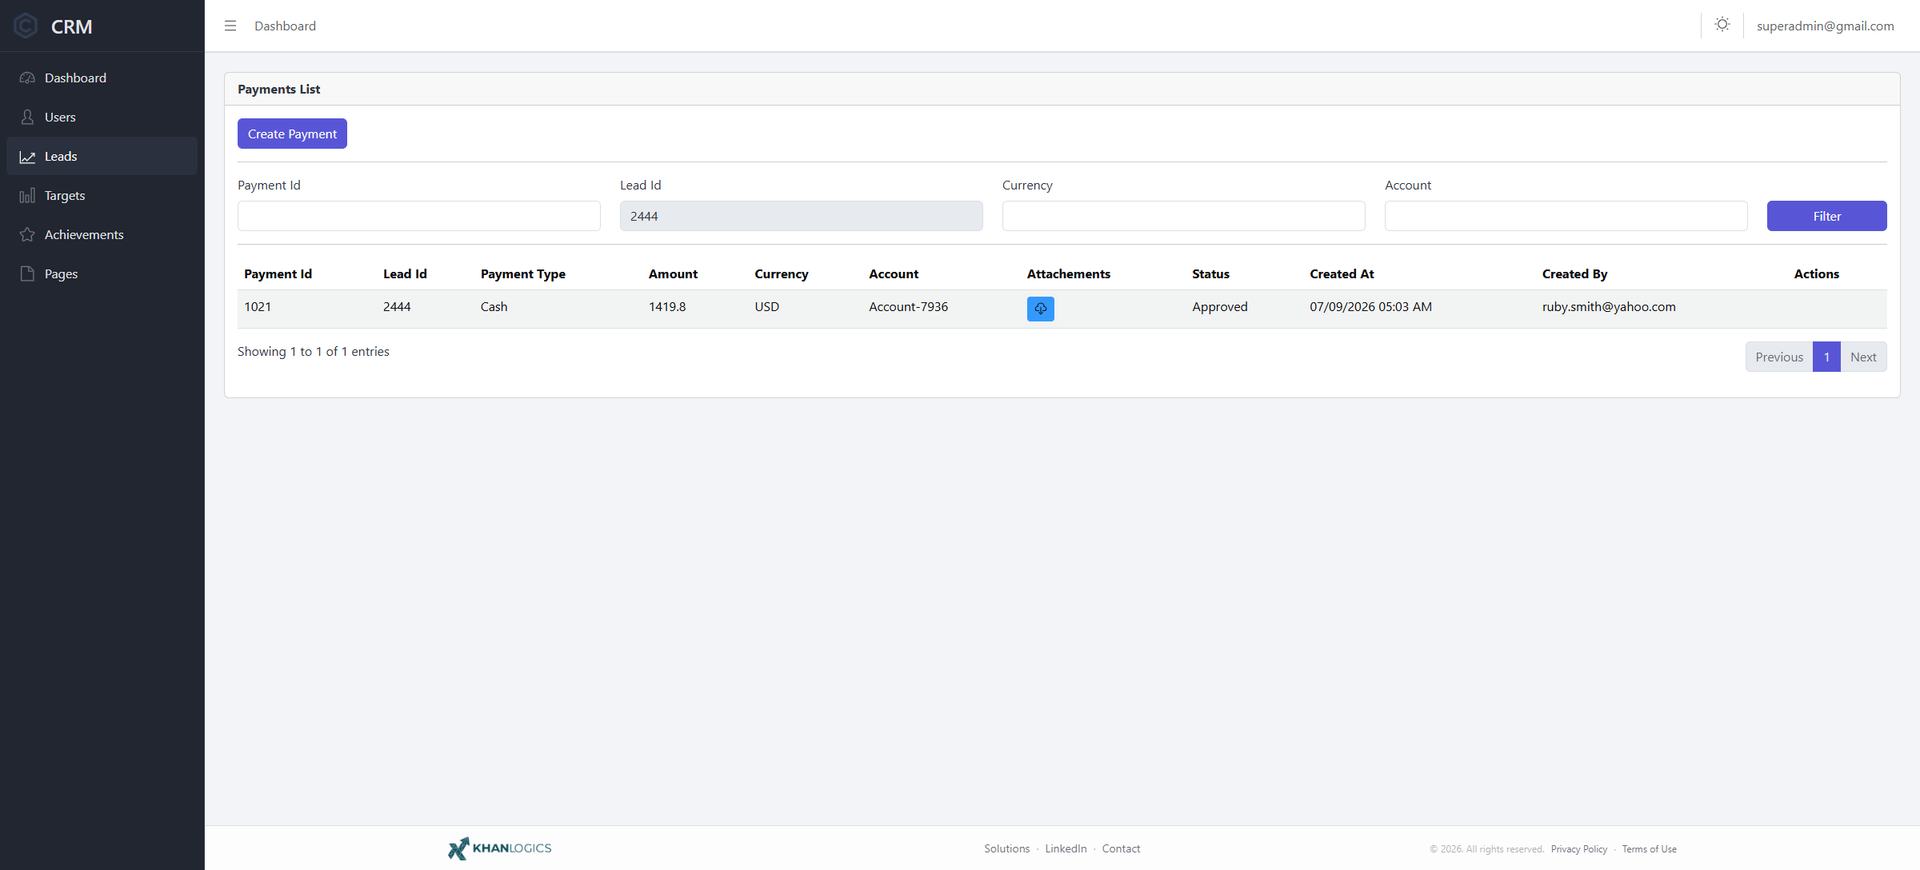
Task: Apply filters with the Filter button
Action: [1826, 216]
